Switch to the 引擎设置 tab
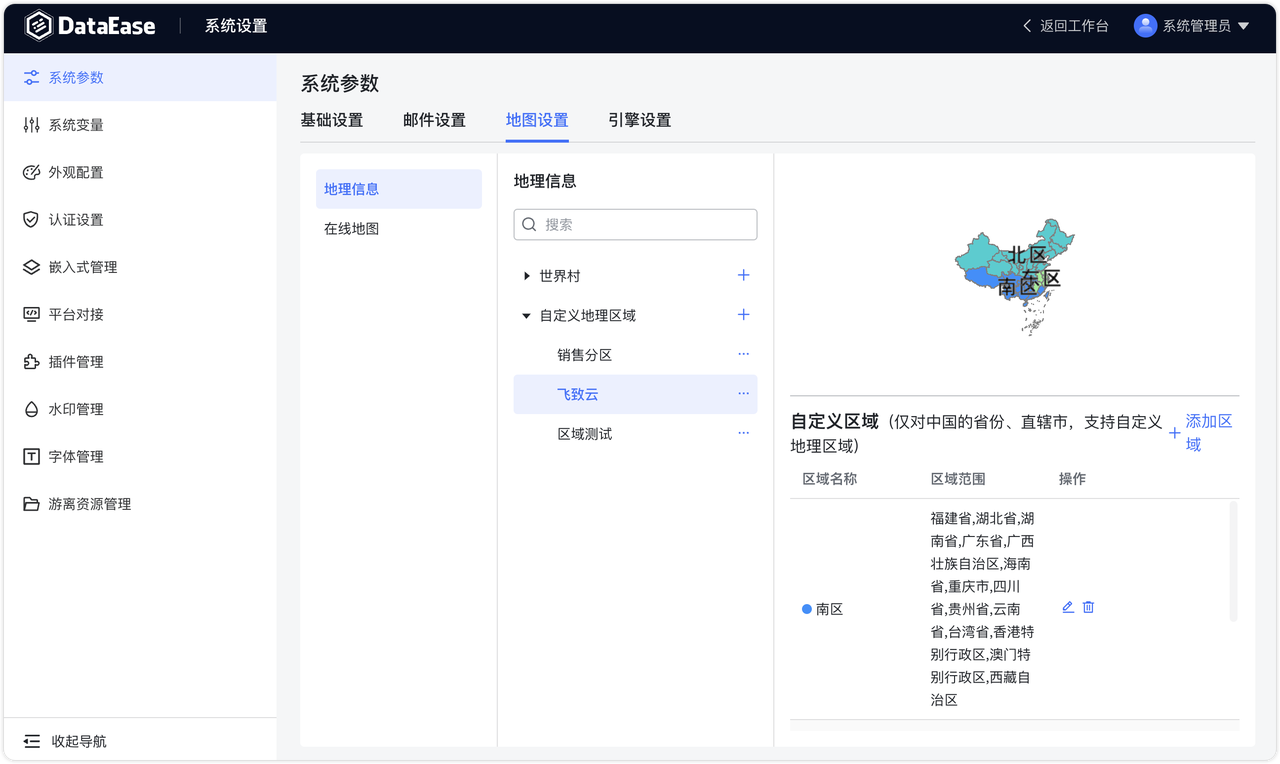The height and width of the screenshot is (764, 1280). tap(639, 119)
